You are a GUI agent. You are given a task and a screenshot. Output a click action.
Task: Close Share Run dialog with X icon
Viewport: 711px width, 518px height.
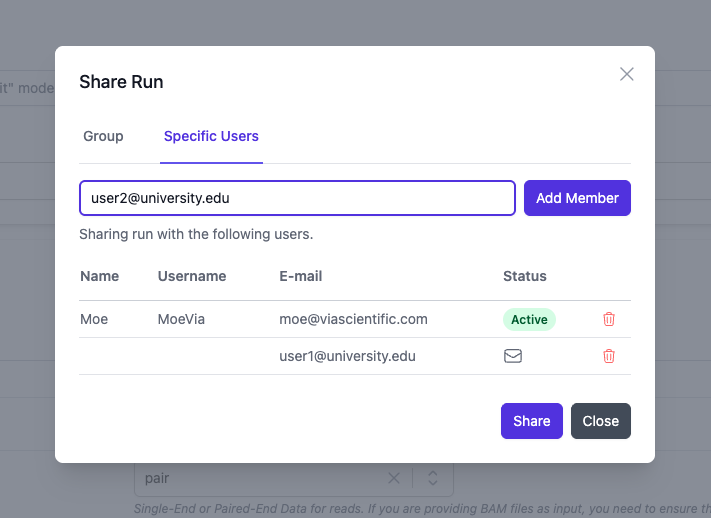[627, 74]
